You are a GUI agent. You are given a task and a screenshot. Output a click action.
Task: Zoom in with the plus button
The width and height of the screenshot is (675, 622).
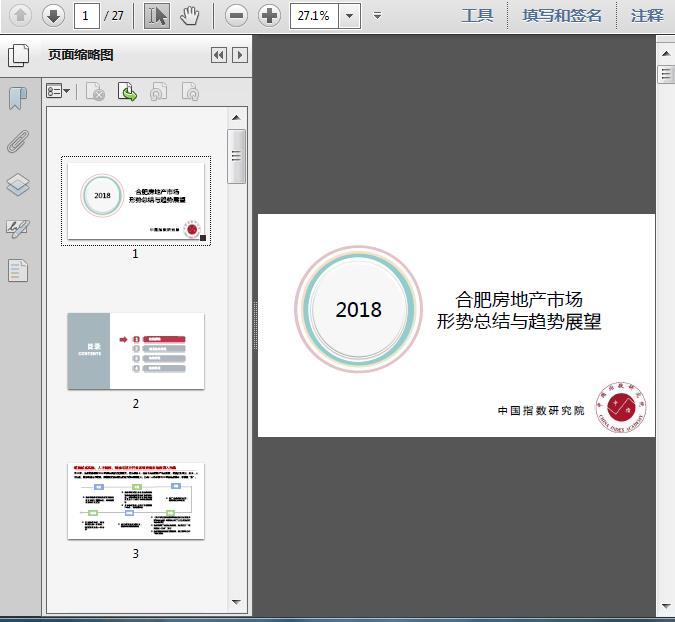[x=269, y=16]
